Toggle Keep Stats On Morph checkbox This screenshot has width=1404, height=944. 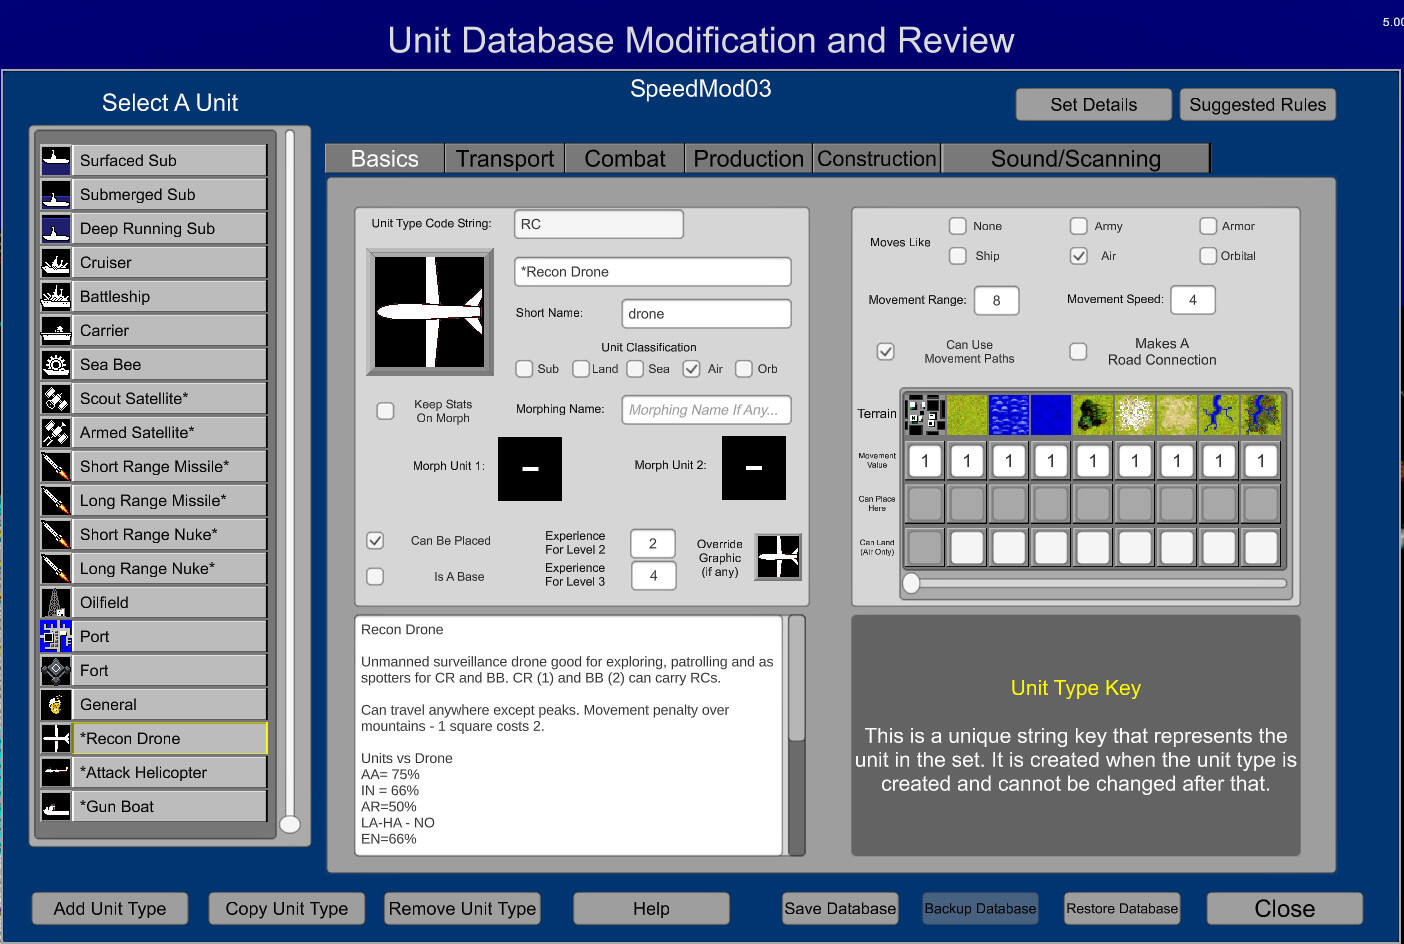[385, 411]
